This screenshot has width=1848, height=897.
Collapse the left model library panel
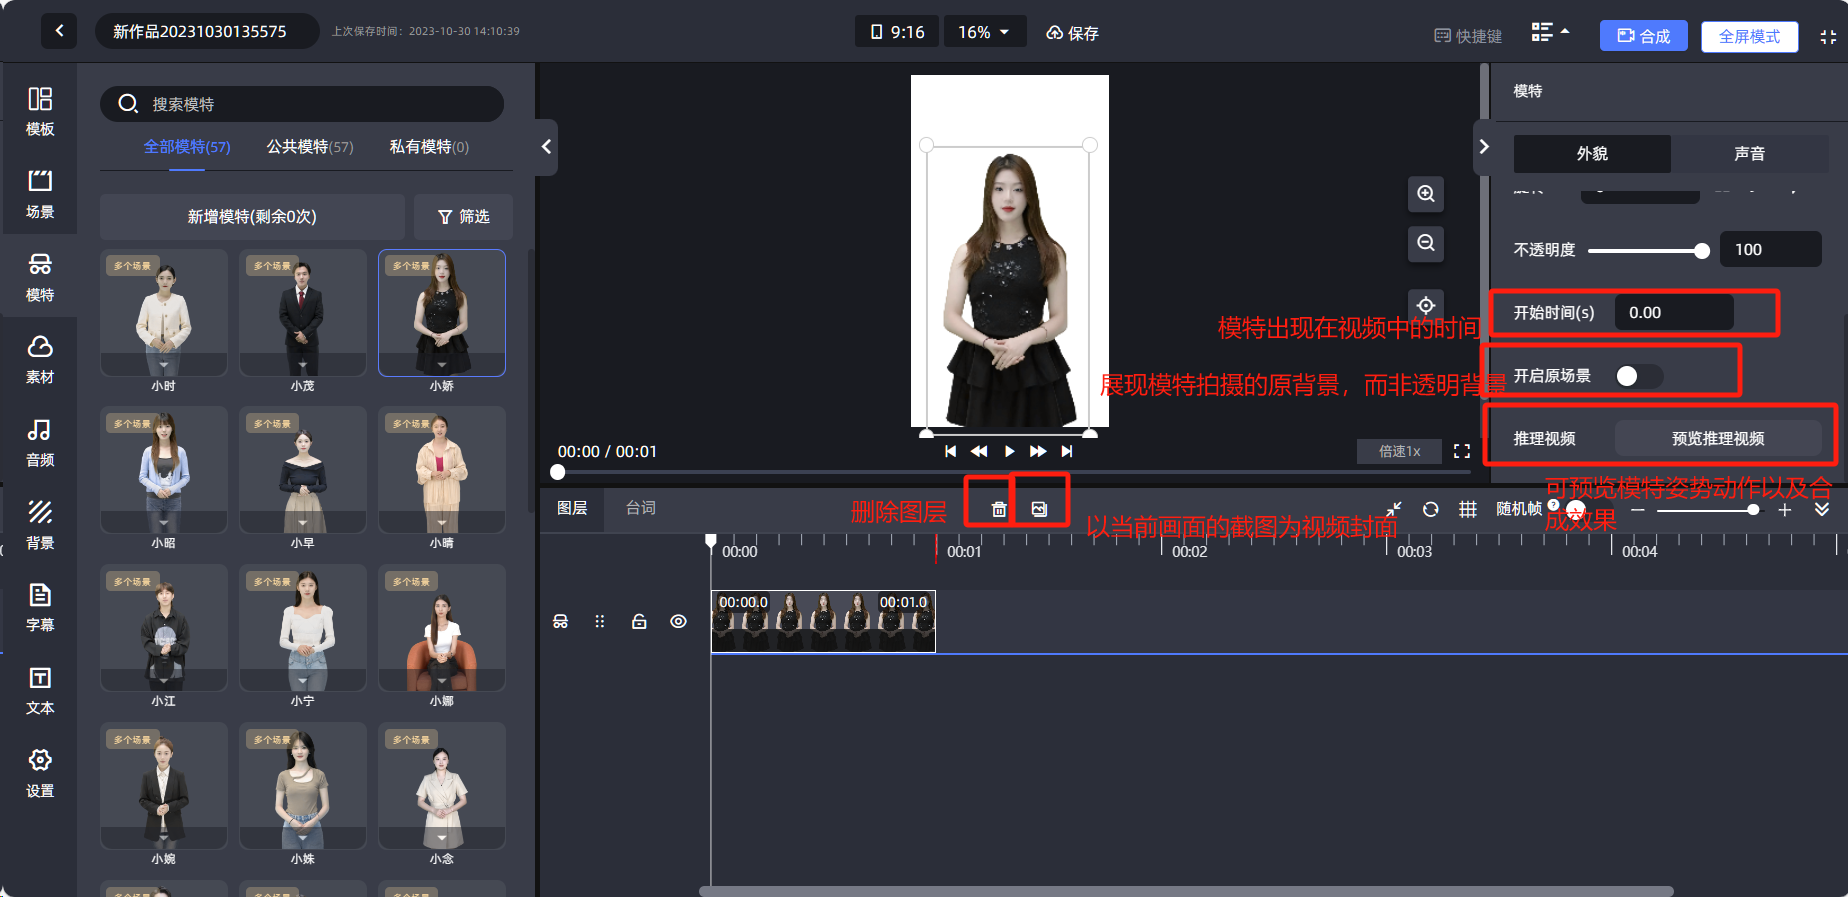546,147
